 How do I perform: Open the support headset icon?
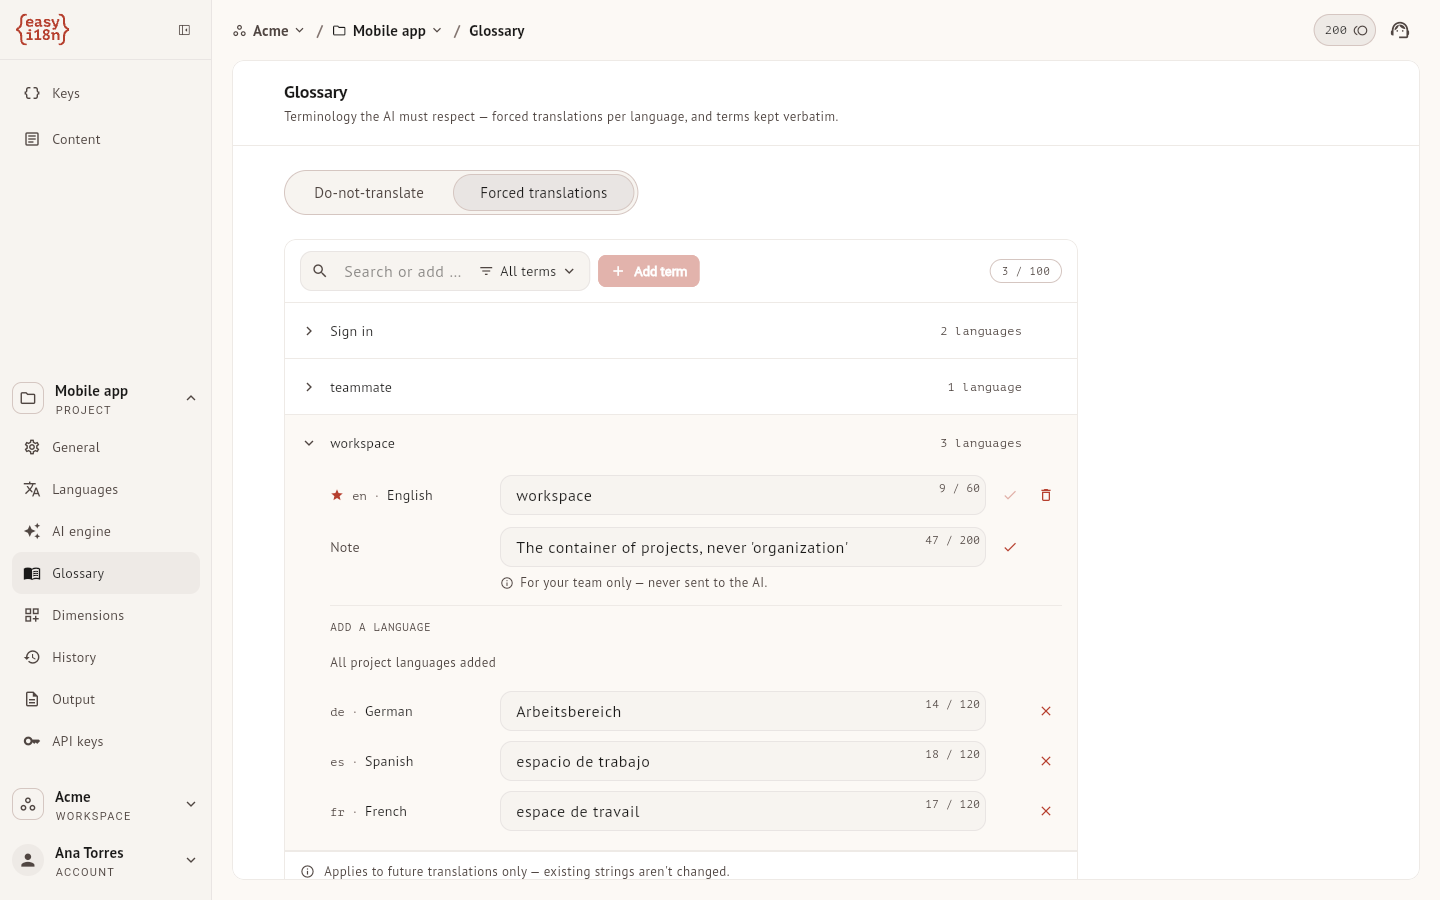tap(1400, 30)
